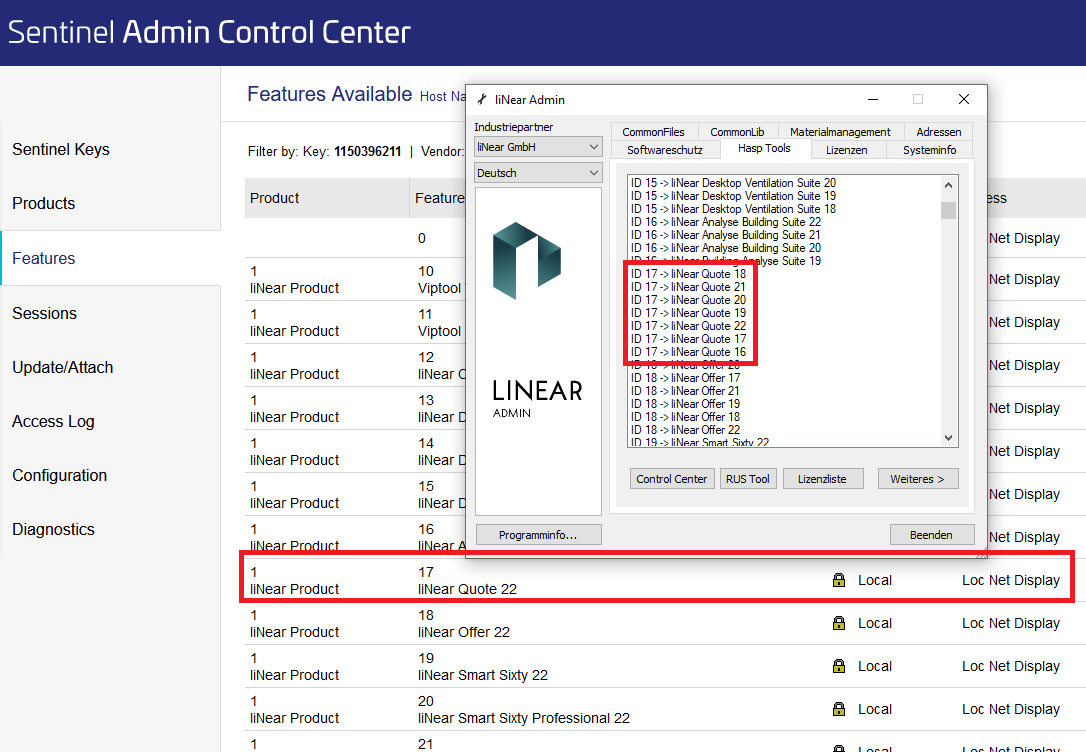Open the Deutsch language dropdown
This screenshot has width=1086, height=752.
[x=538, y=173]
